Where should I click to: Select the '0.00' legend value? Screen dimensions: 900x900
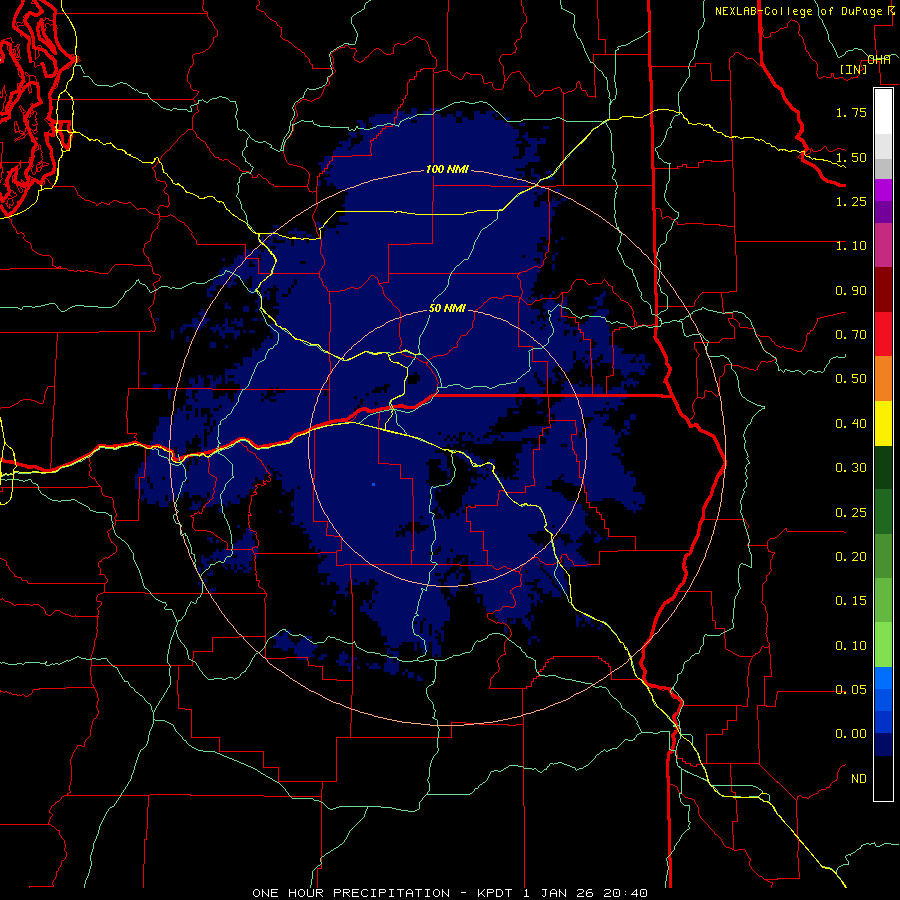coord(851,734)
